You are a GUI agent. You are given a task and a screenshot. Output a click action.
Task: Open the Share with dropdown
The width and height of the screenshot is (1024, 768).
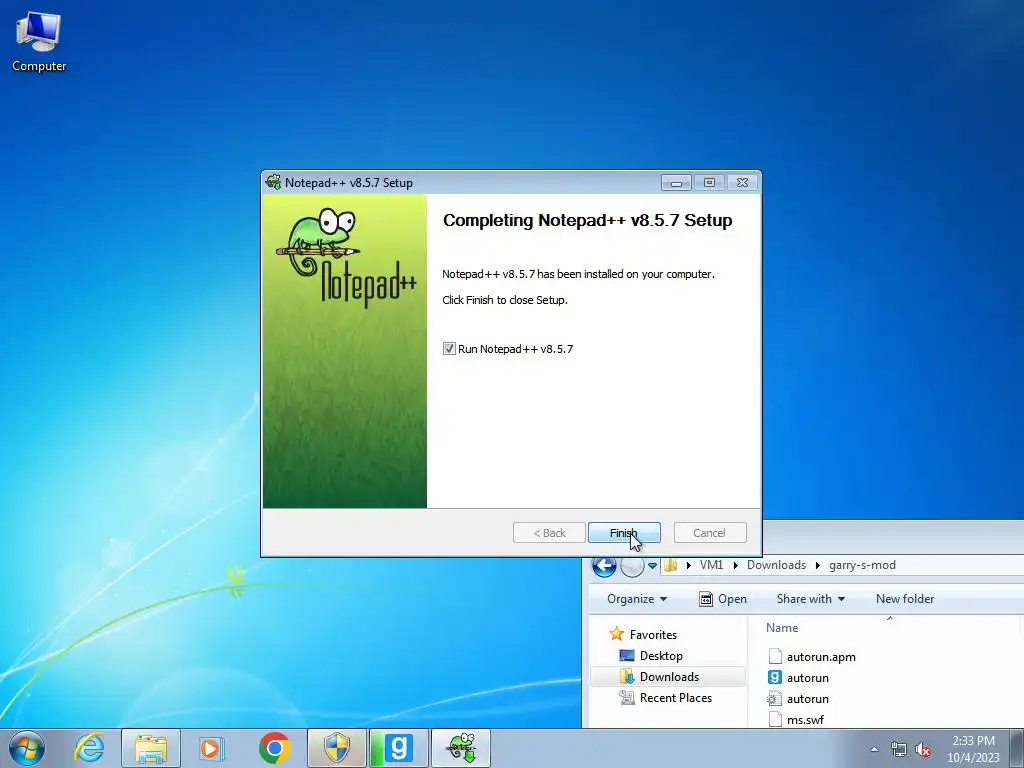click(810, 599)
